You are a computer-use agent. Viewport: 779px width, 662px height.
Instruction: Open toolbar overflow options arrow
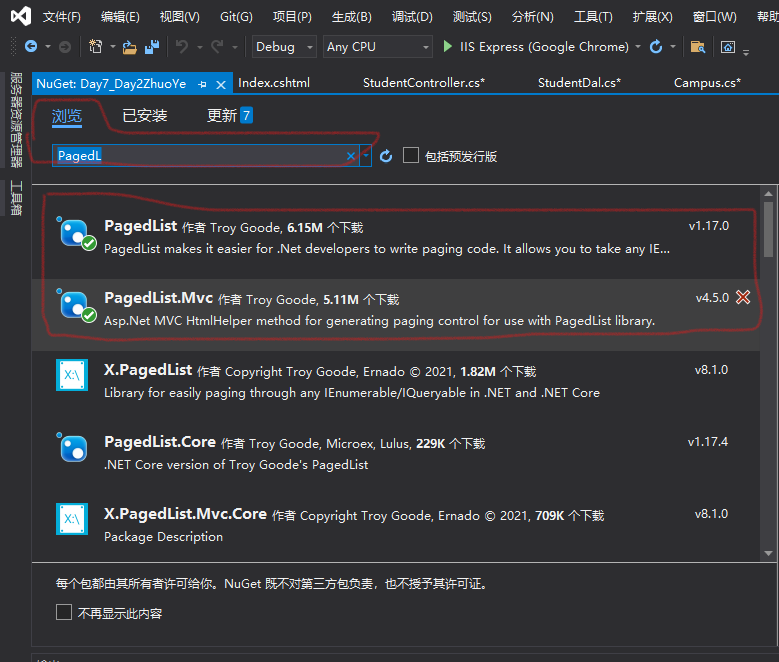click(x=746, y=52)
